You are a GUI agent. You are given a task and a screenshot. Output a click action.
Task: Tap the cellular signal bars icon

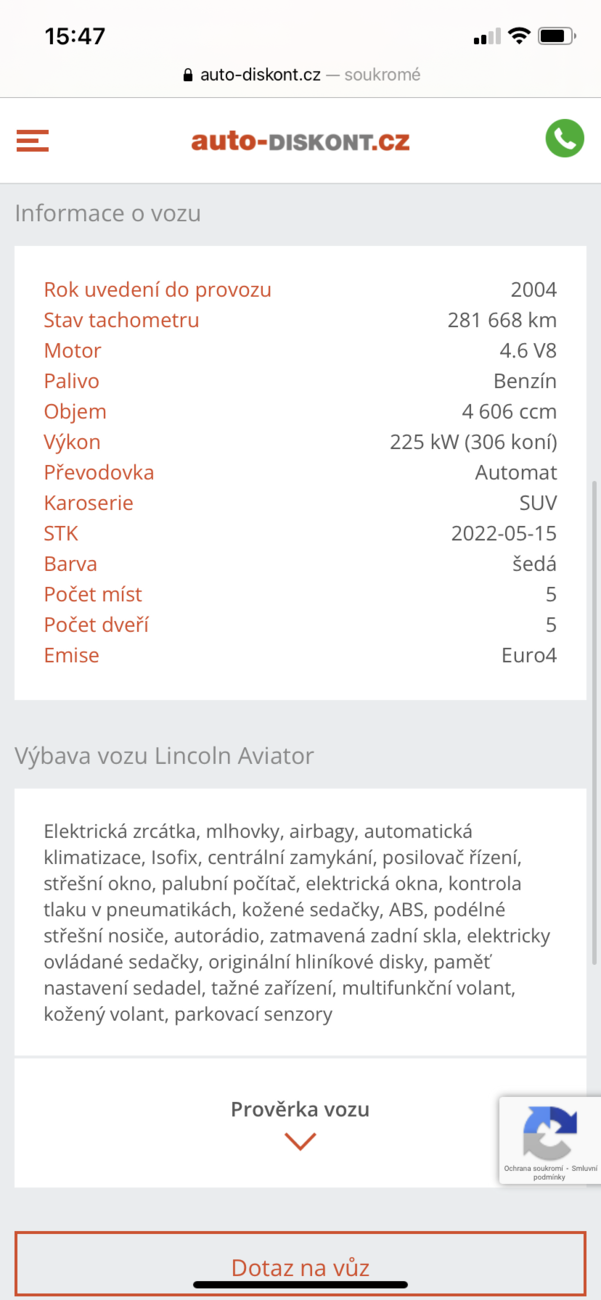(487, 37)
